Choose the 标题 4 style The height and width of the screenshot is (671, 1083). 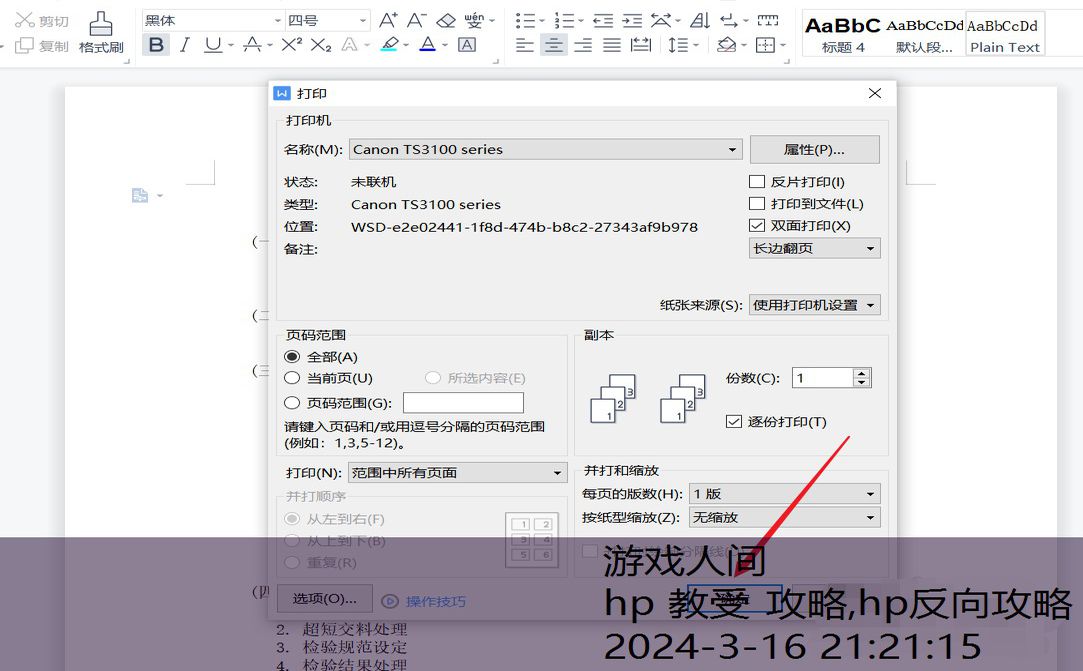(843, 34)
